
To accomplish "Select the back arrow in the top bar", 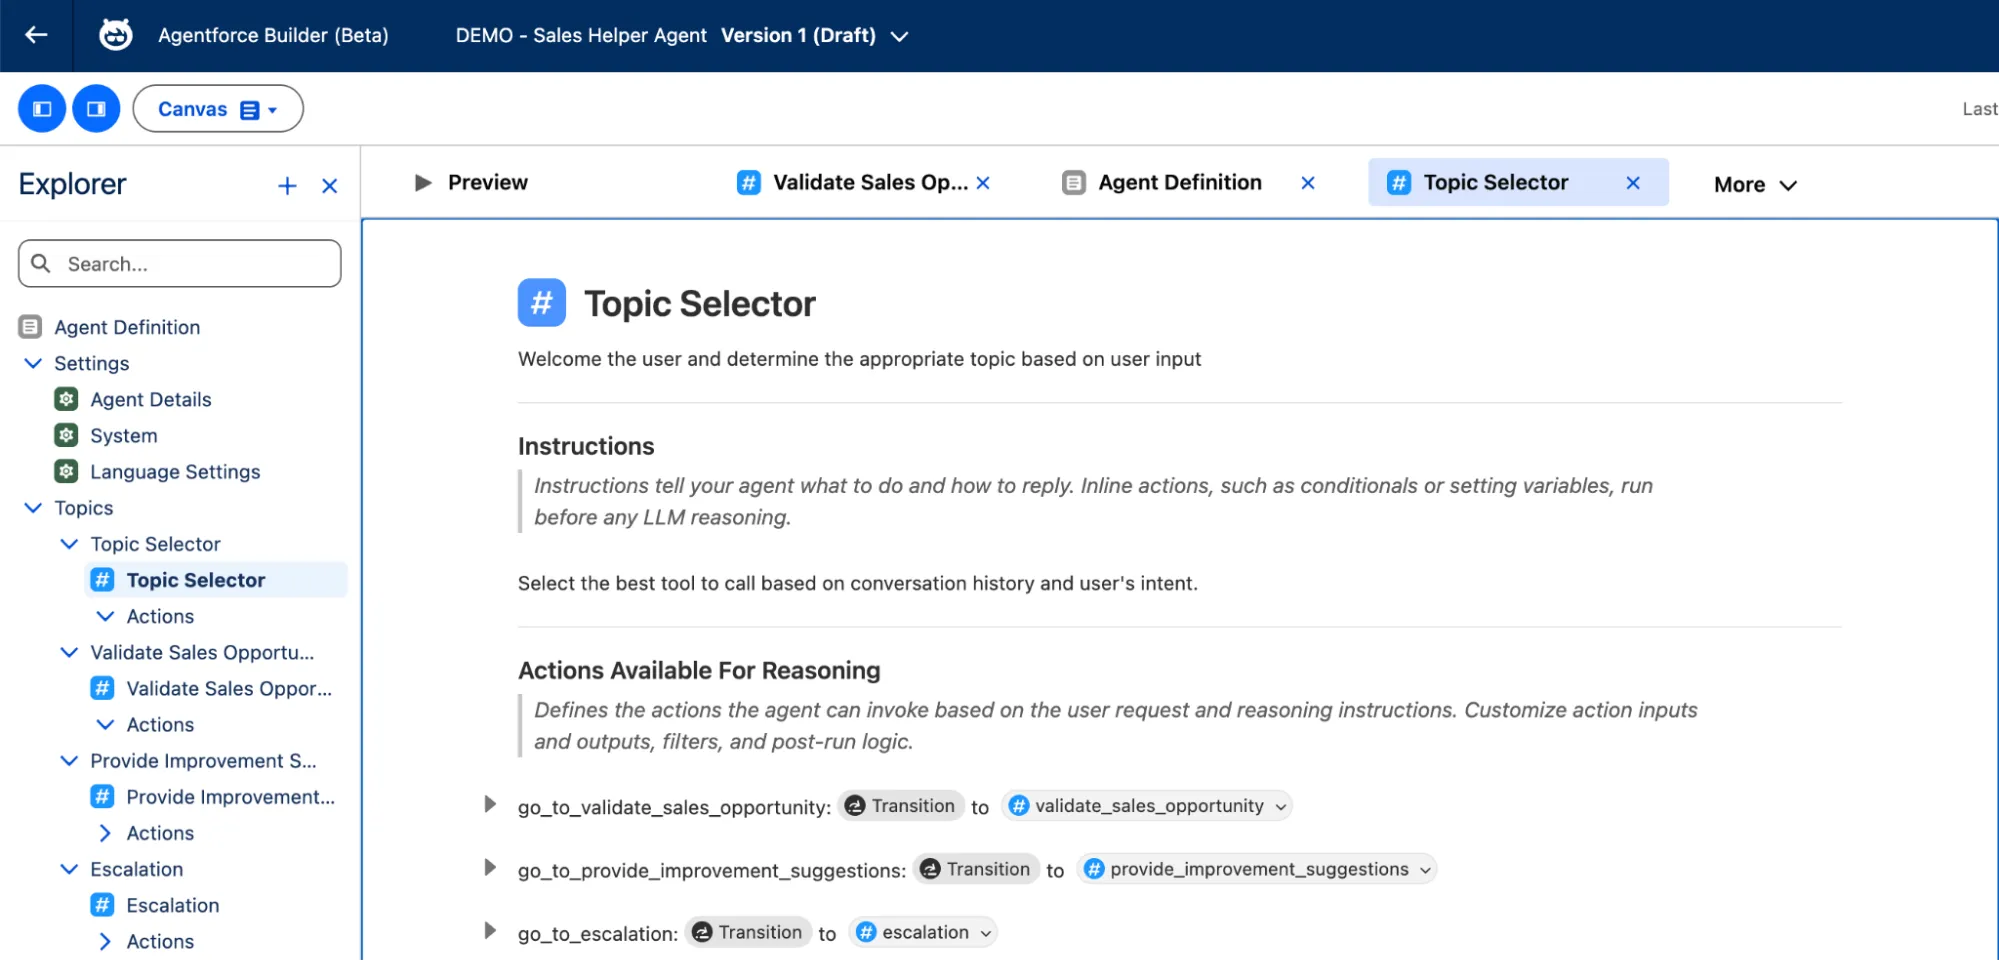I will tap(36, 34).
